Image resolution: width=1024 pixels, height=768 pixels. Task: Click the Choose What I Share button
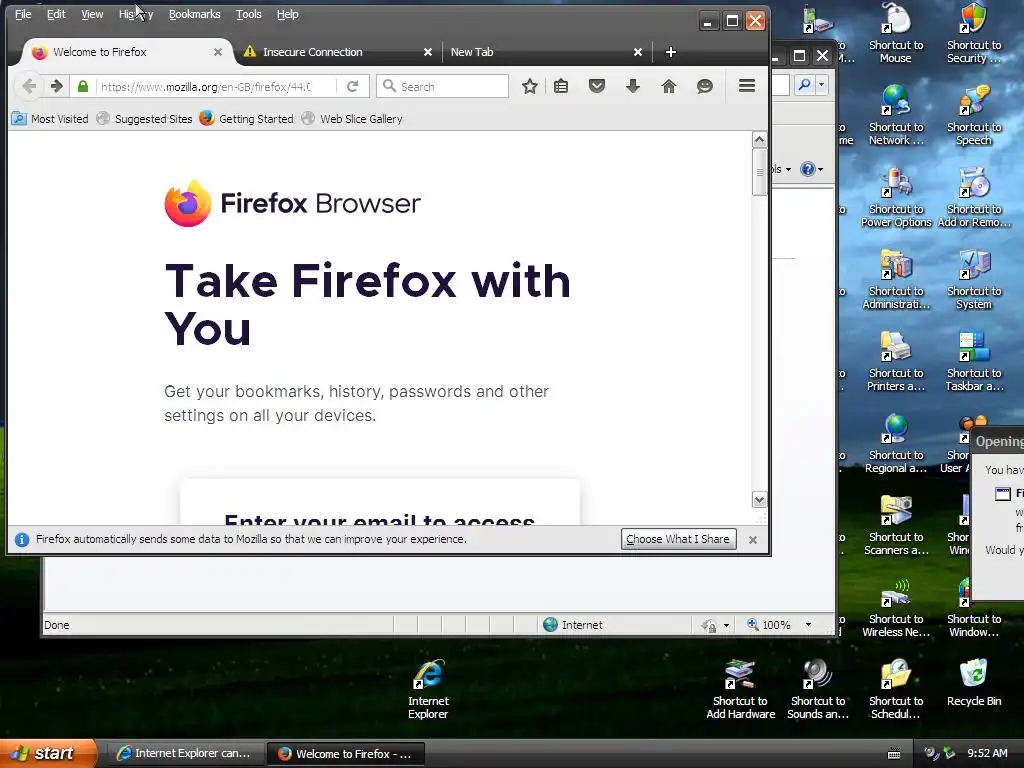point(679,539)
